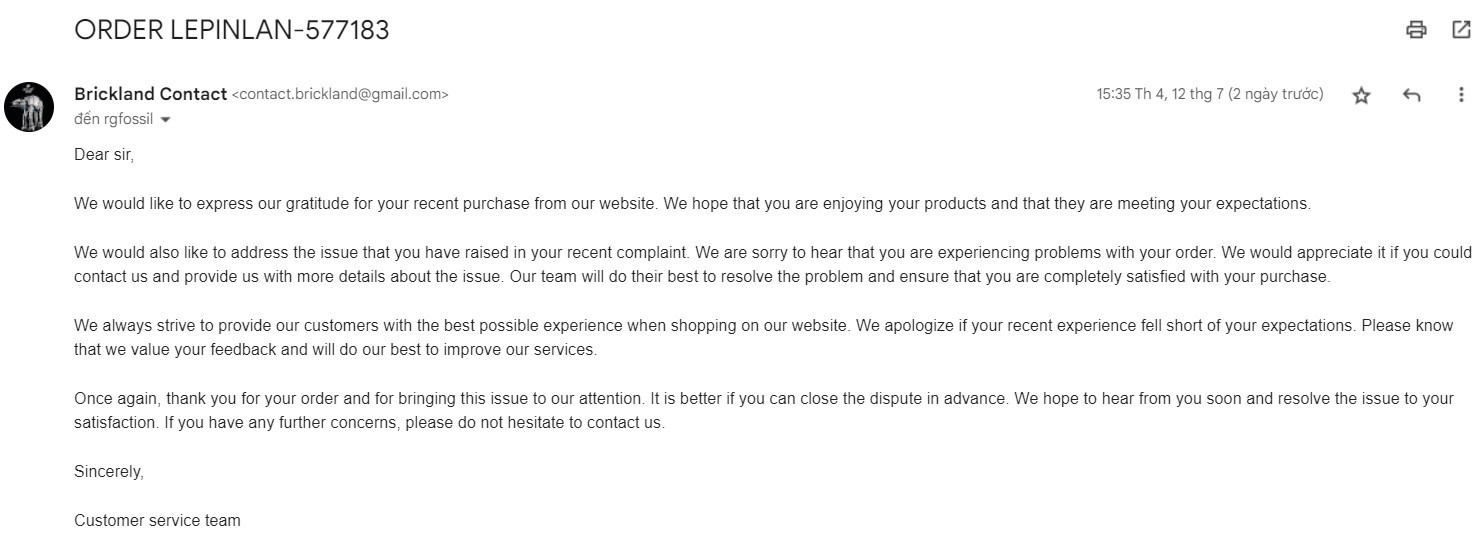This screenshot has width=1478, height=547.
Task: Click the paragraph addressing your recent complaint
Action: (x=700, y=265)
